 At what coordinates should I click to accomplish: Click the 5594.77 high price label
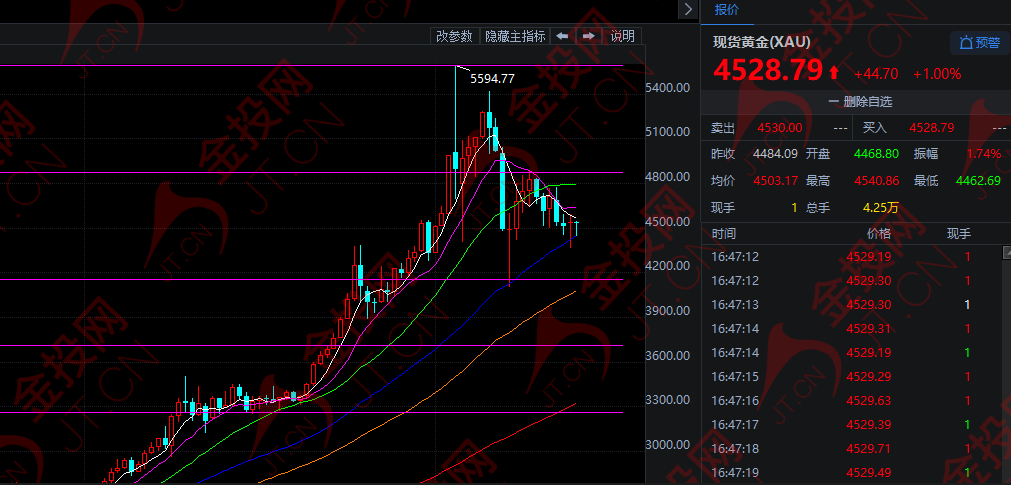coord(492,79)
